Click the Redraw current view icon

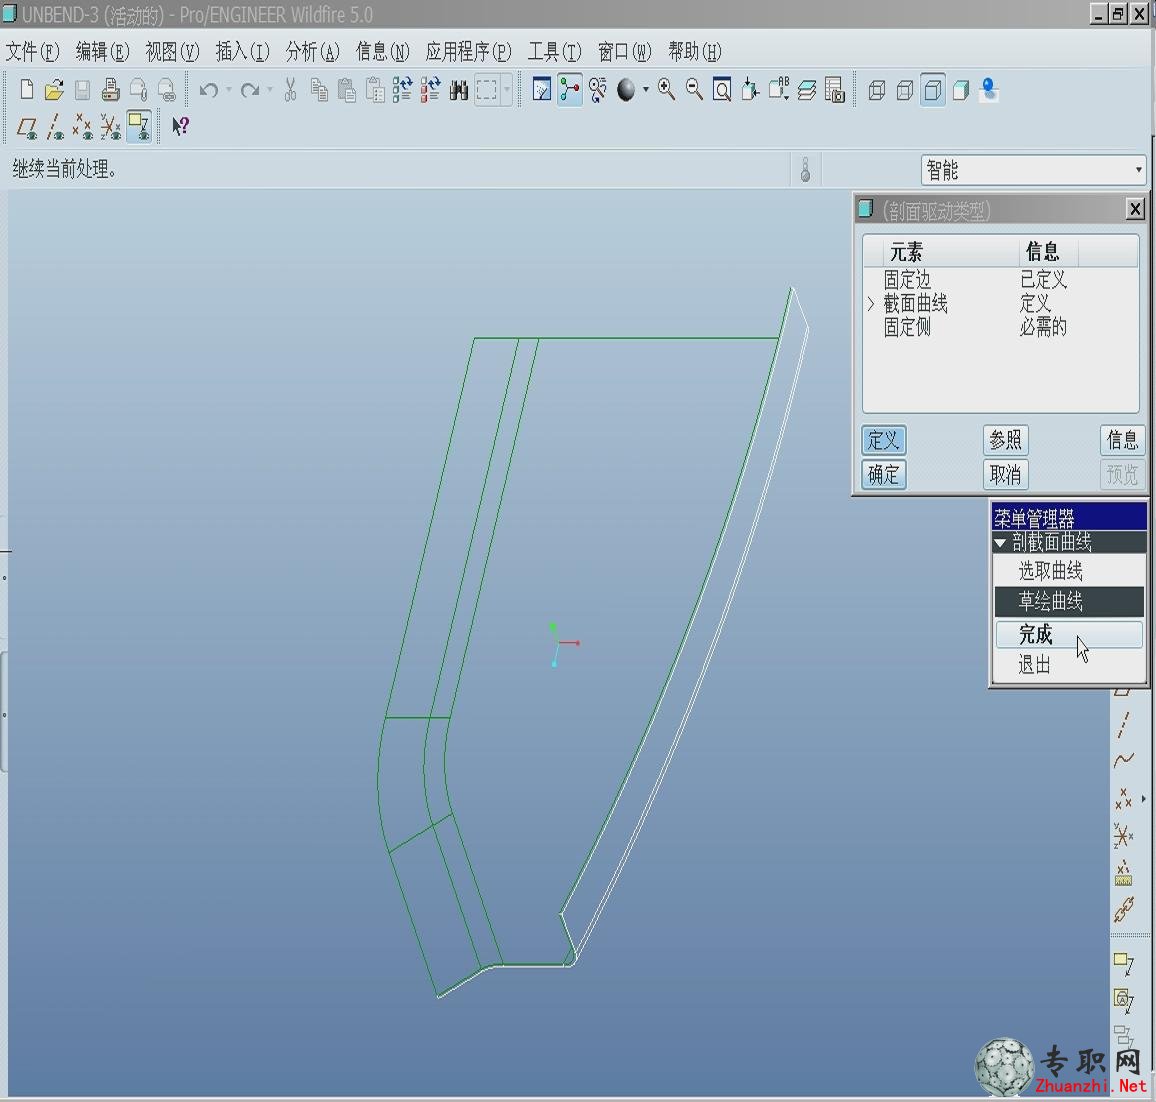(542, 90)
